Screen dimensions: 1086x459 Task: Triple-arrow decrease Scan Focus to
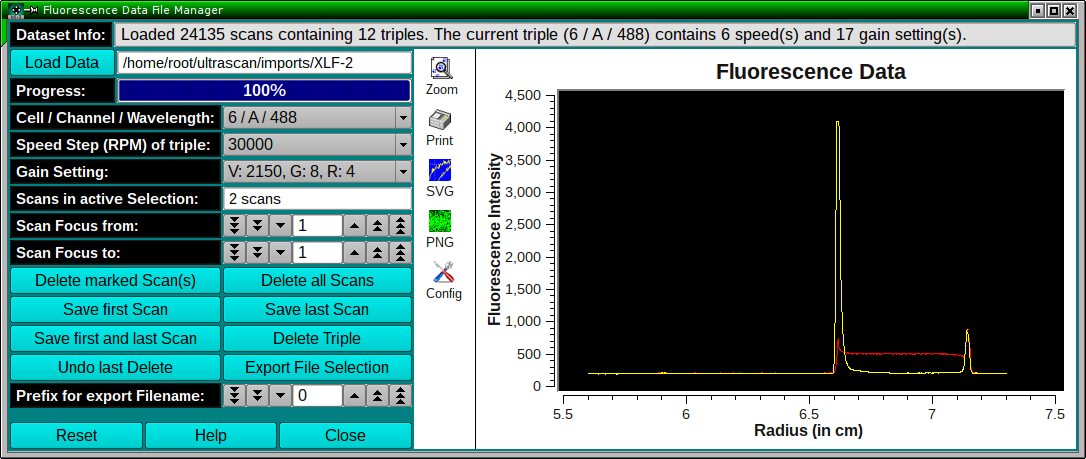235,253
